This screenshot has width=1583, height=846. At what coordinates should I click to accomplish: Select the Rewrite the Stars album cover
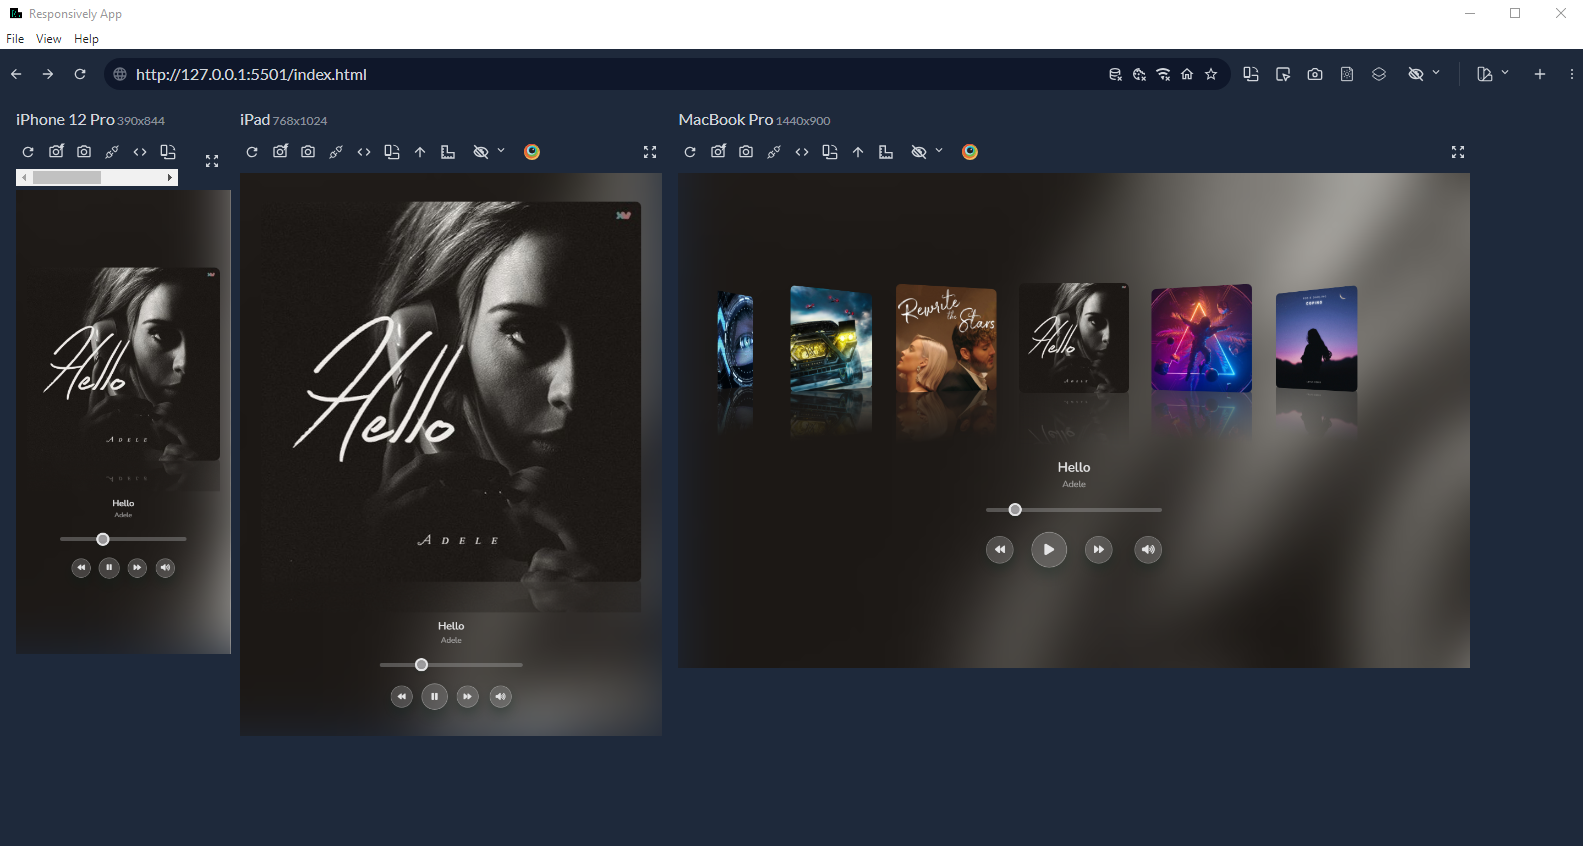coord(946,337)
